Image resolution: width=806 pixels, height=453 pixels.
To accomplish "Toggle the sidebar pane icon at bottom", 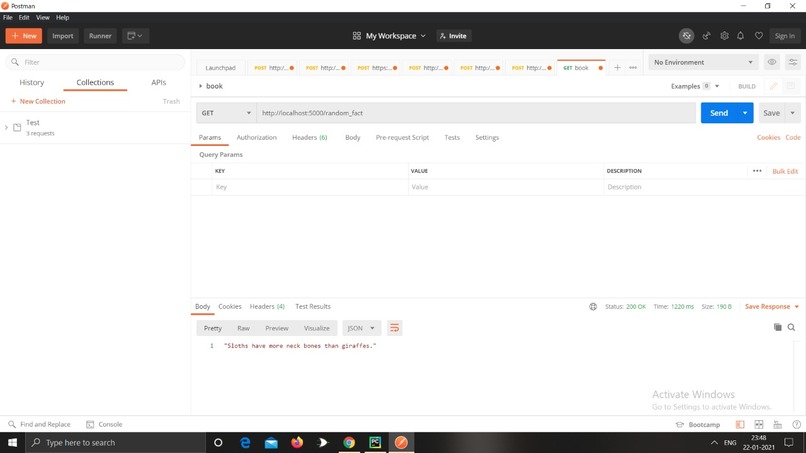I will tap(740, 425).
